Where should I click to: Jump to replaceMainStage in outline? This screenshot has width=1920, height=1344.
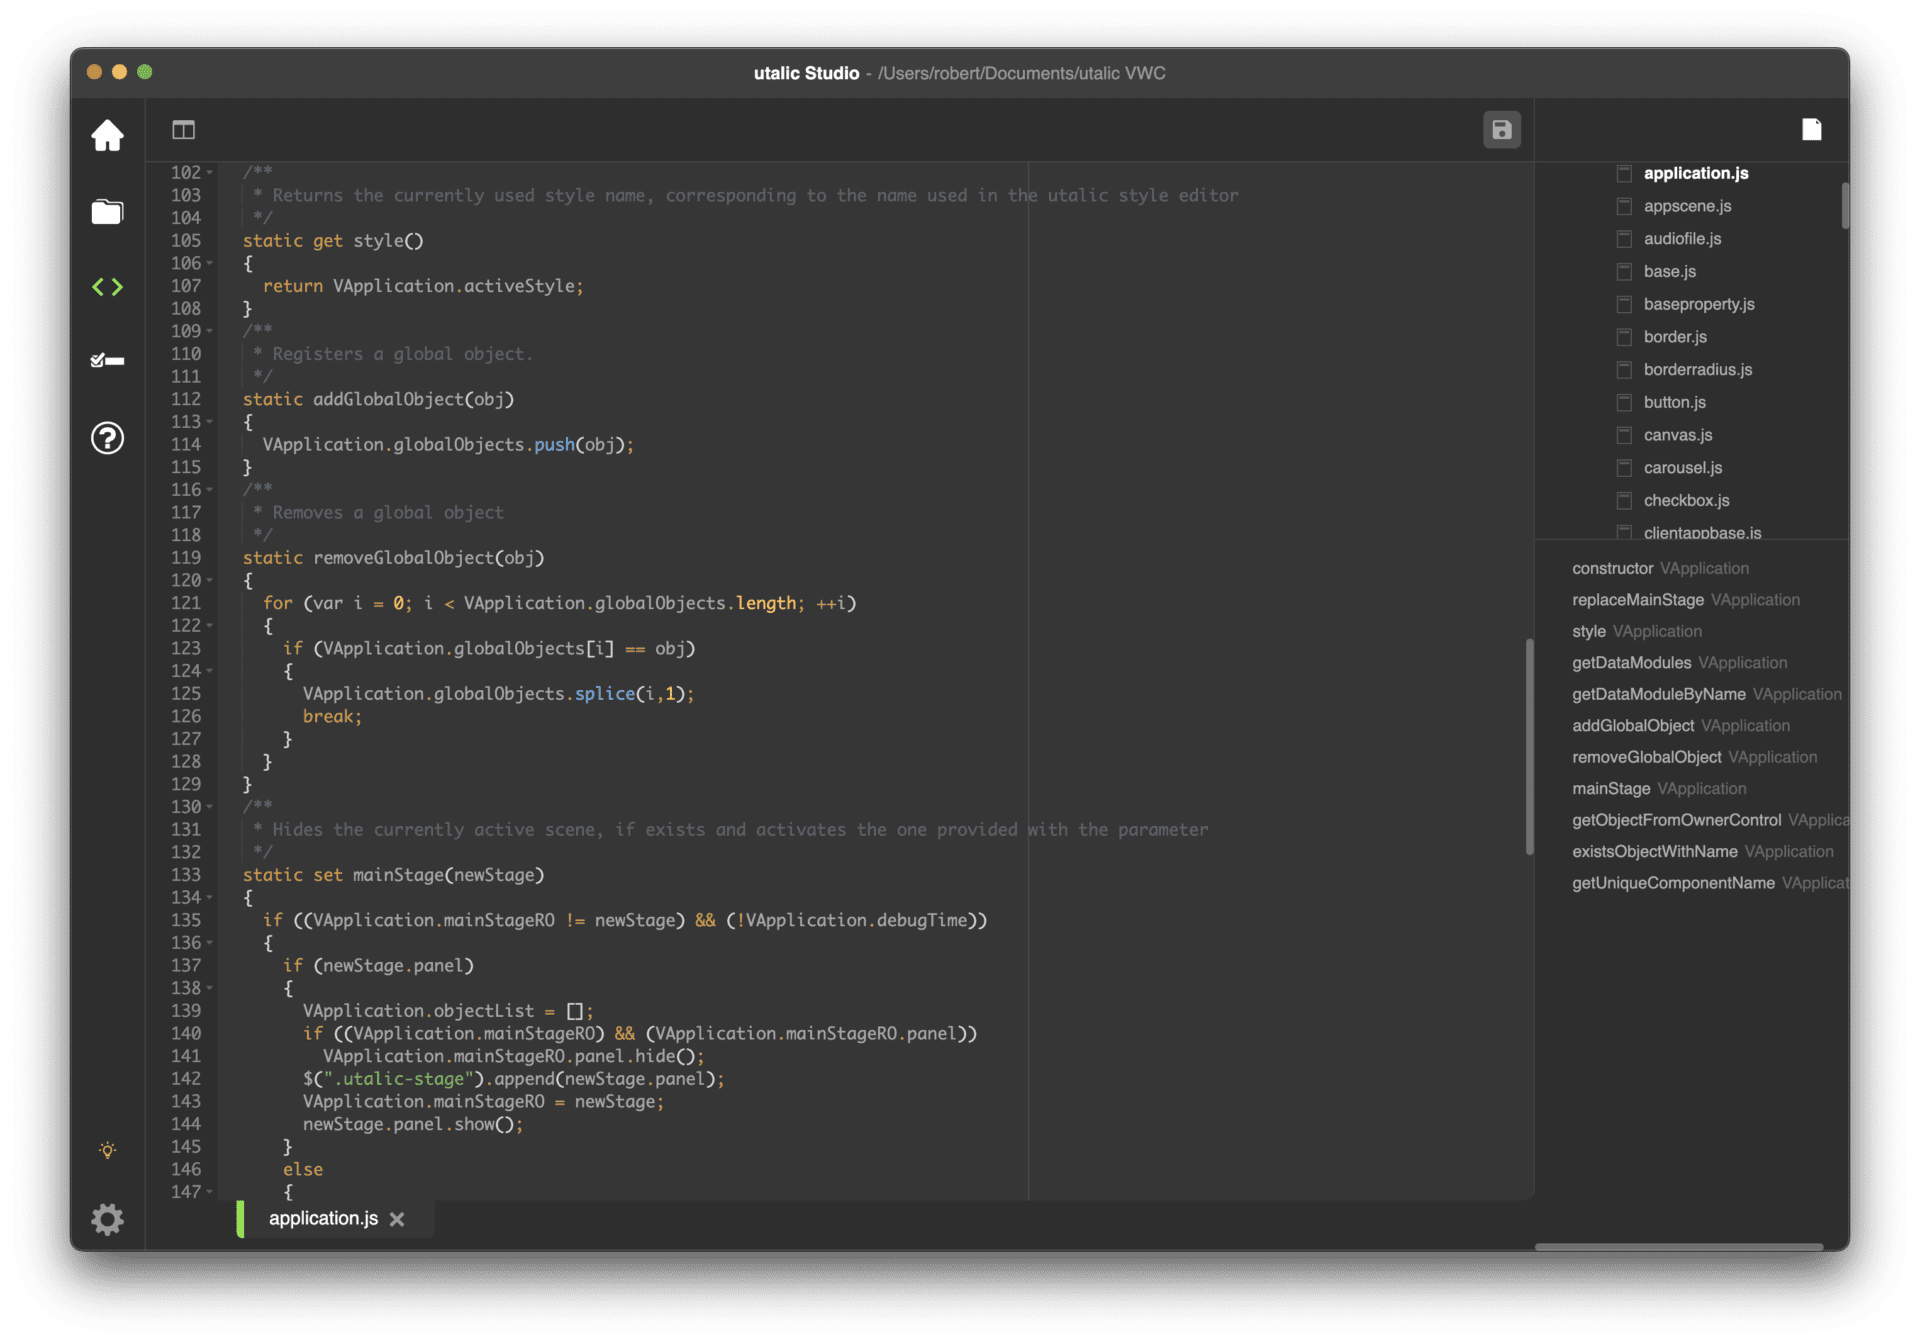1637,600
